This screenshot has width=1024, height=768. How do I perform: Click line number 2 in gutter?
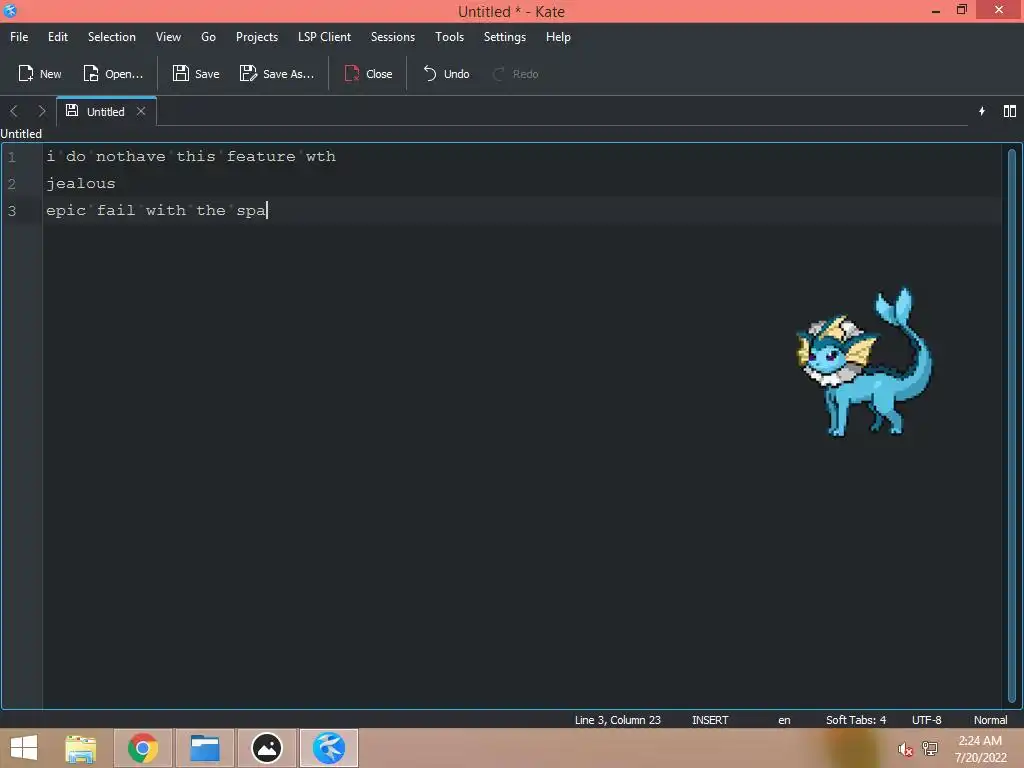click(12, 184)
